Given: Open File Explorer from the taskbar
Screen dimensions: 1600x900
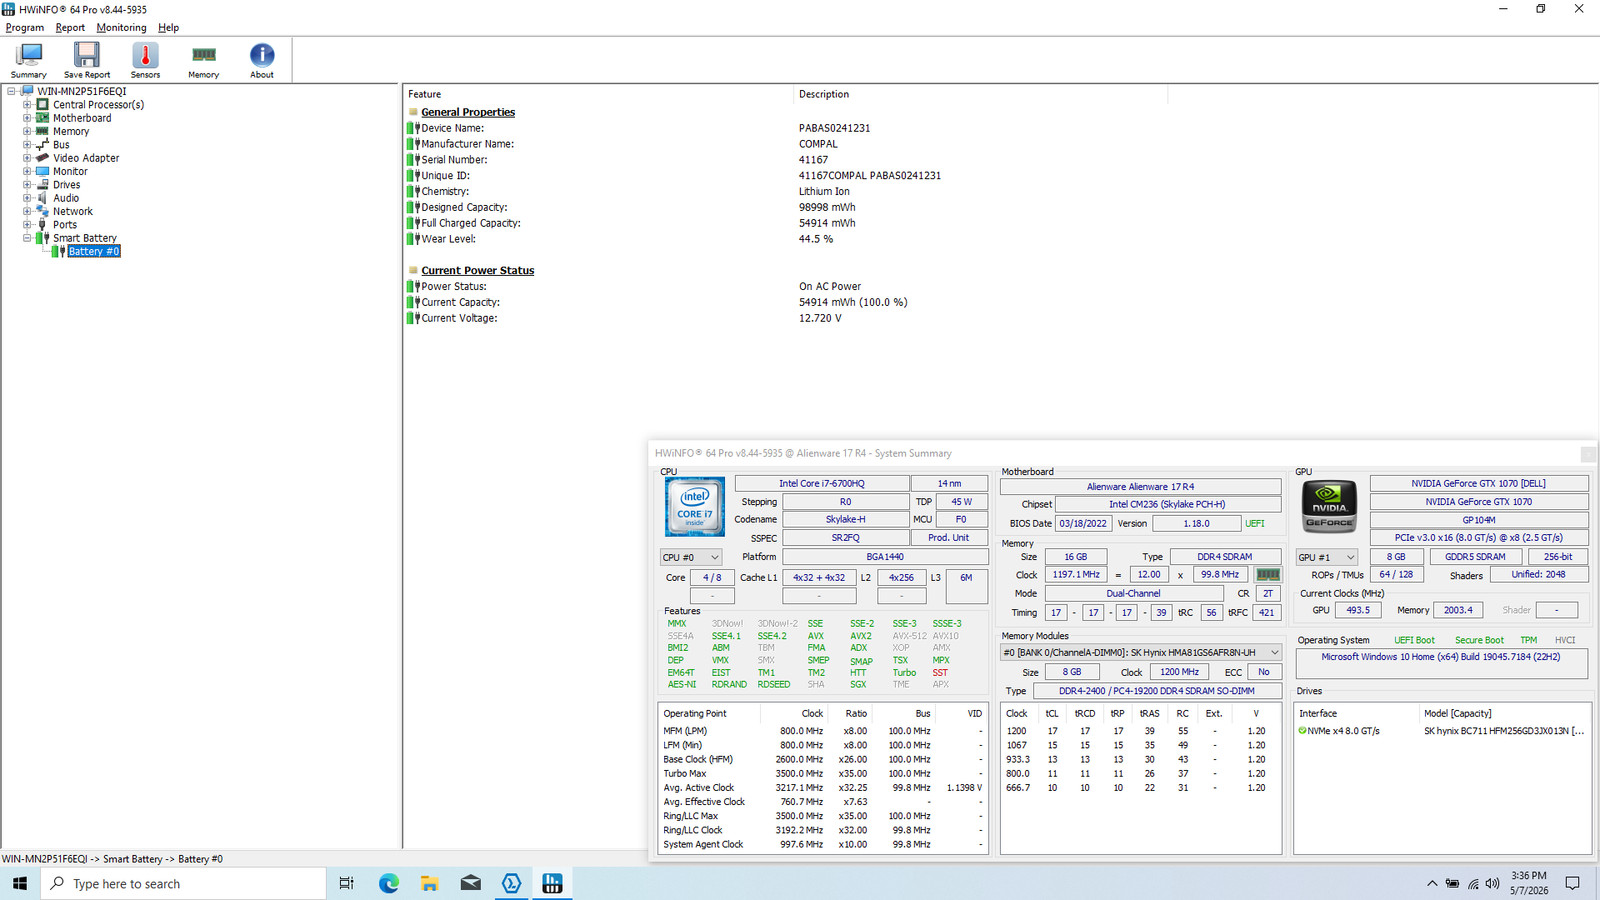Looking at the screenshot, I should click(430, 883).
